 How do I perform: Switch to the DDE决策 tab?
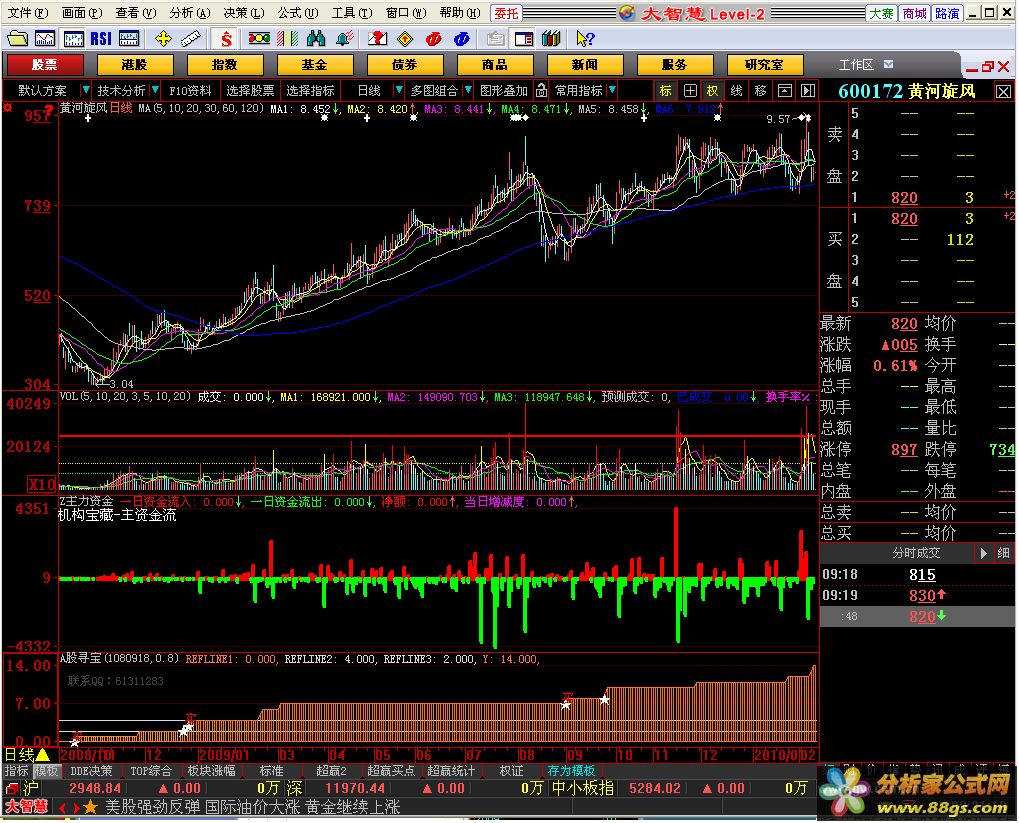90,771
